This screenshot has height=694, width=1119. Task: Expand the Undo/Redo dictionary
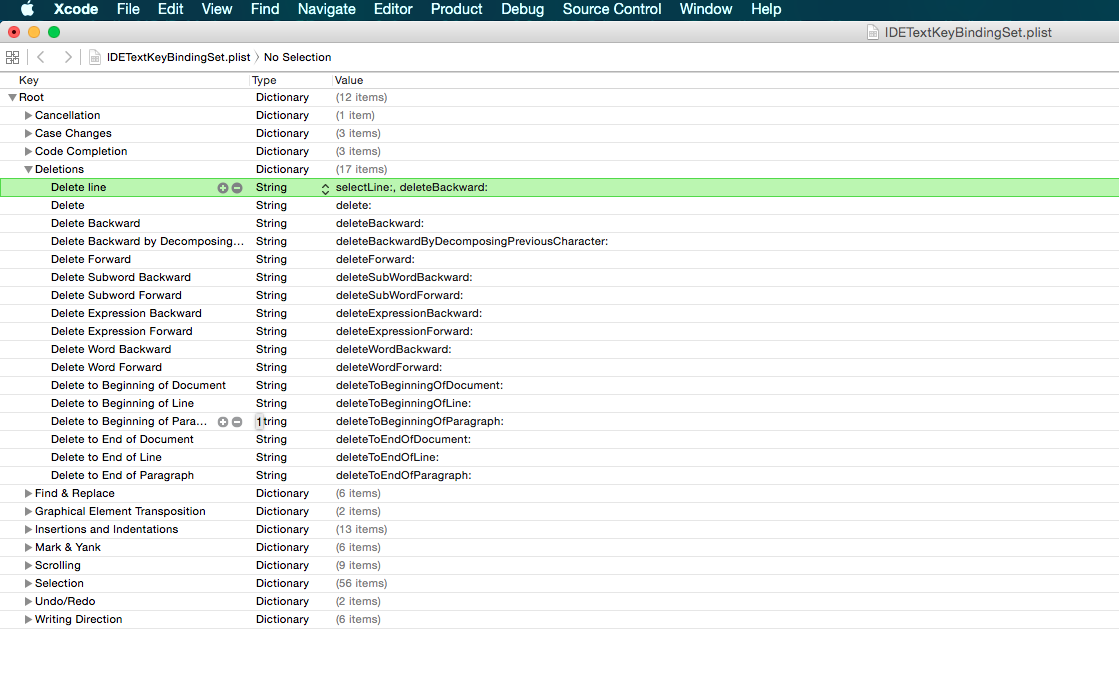click(29, 601)
